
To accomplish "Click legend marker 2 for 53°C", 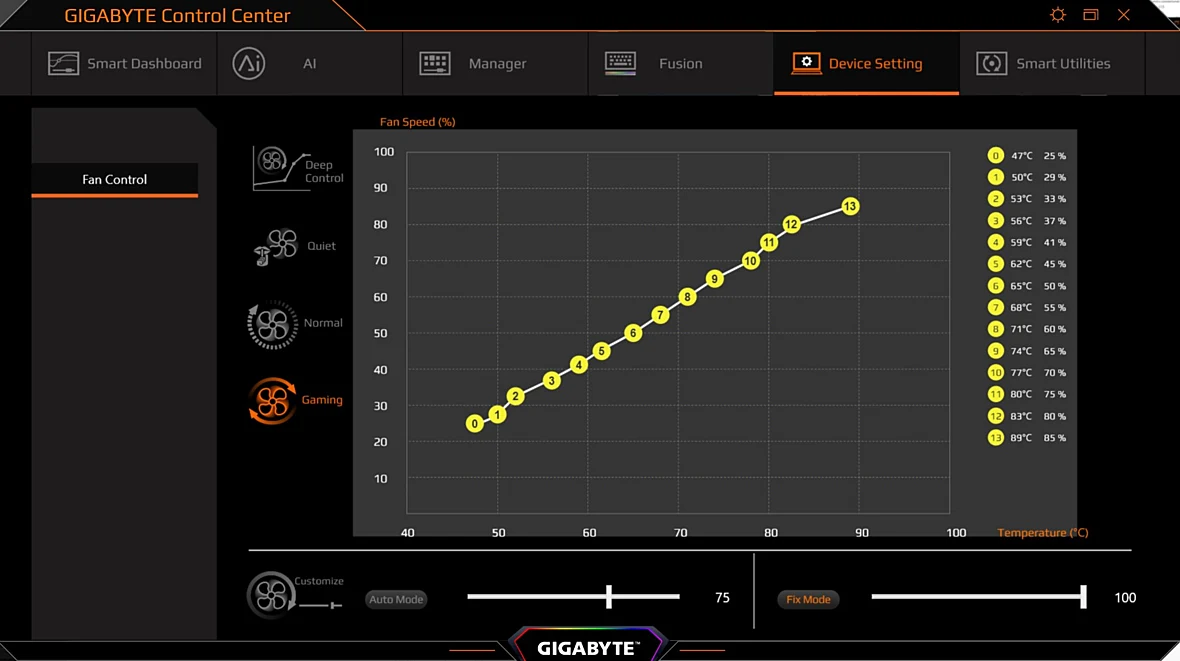I will [995, 199].
